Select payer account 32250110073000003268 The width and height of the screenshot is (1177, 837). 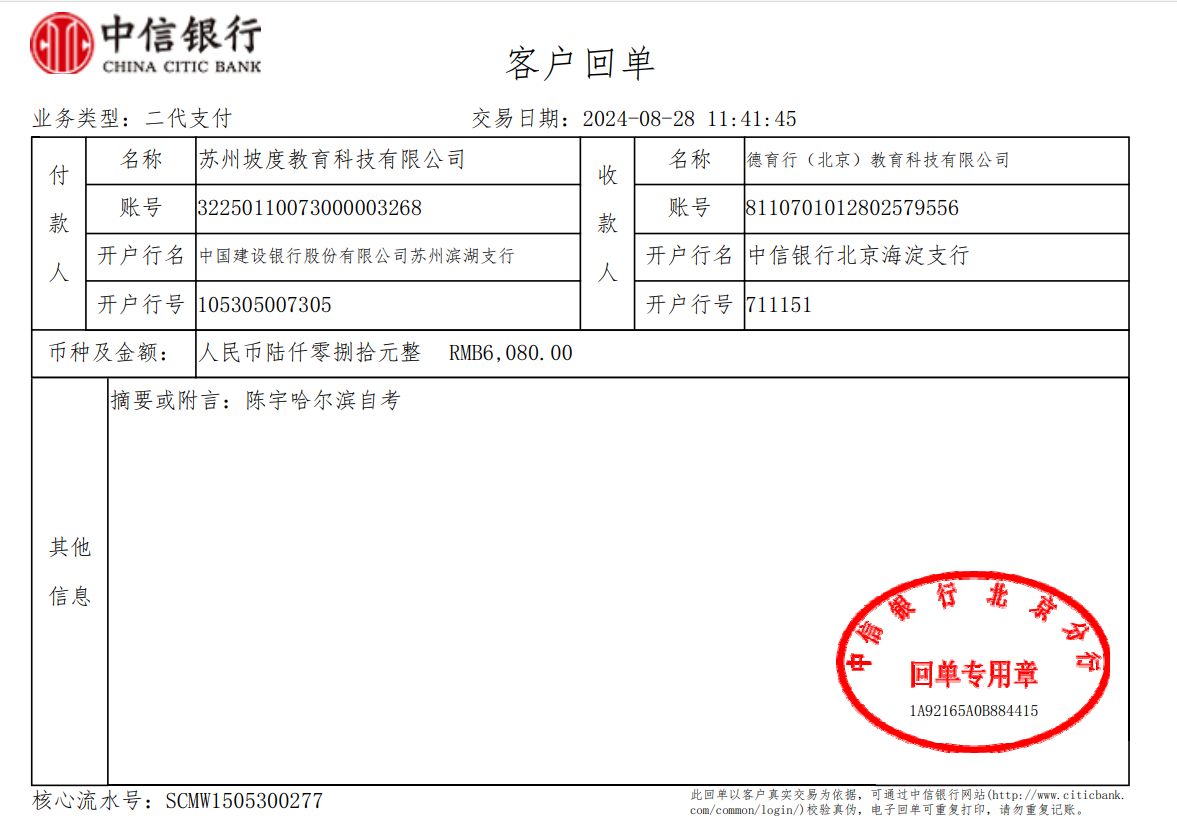[x=310, y=208]
